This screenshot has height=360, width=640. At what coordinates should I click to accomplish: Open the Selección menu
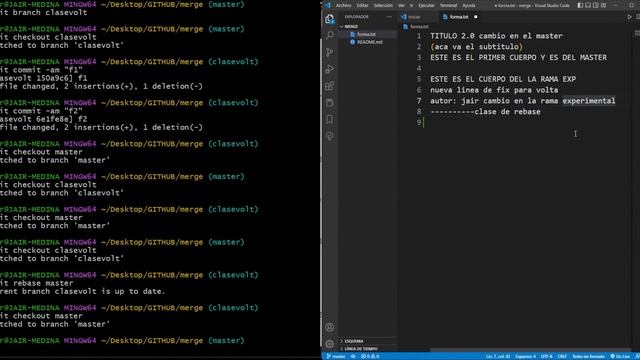coord(383,5)
